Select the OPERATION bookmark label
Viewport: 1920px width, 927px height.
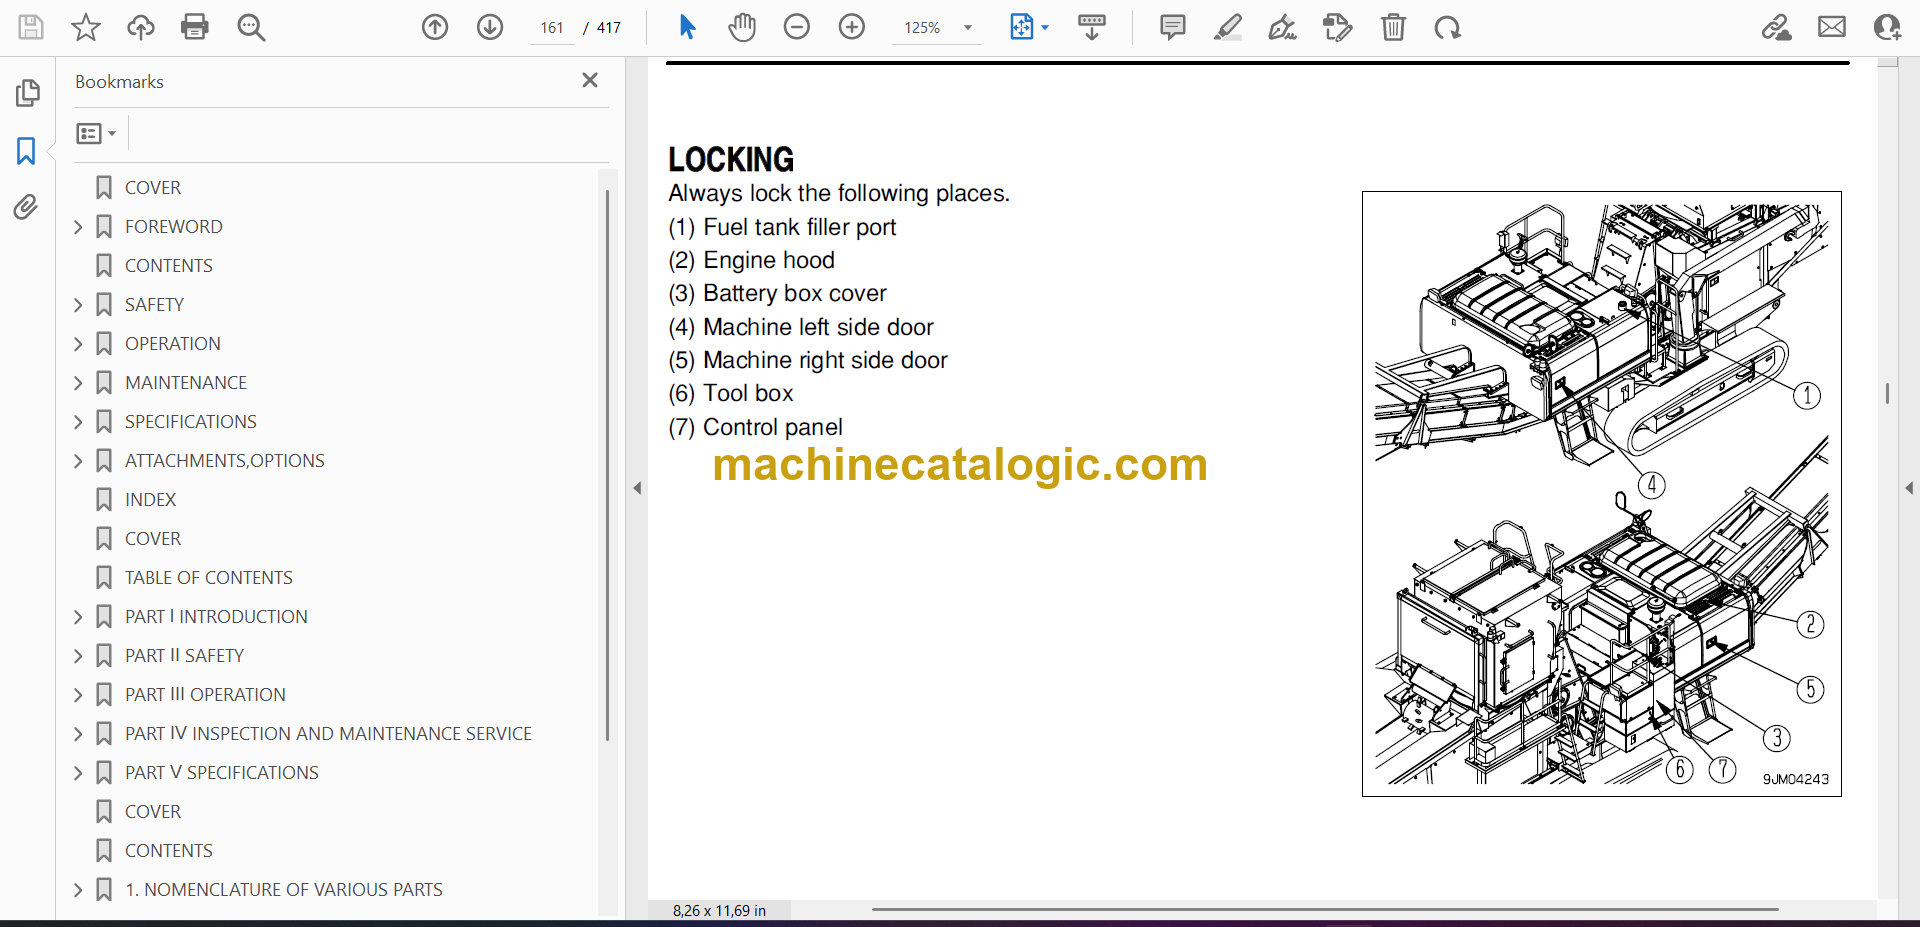coord(173,344)
